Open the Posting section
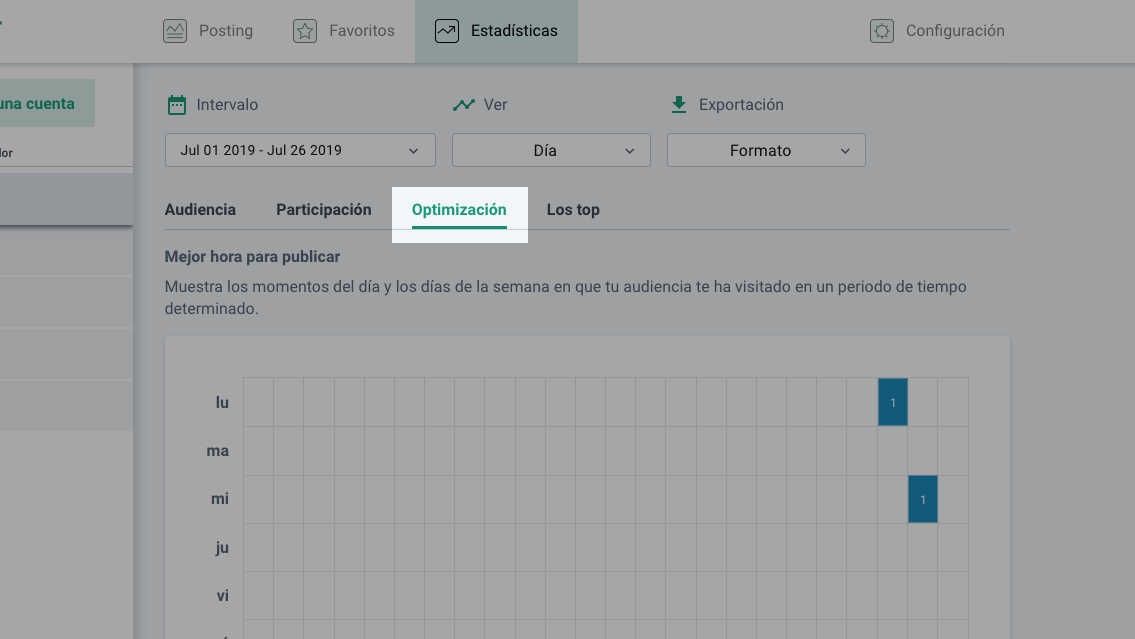 pyautogui.click(x=225, y=31)
